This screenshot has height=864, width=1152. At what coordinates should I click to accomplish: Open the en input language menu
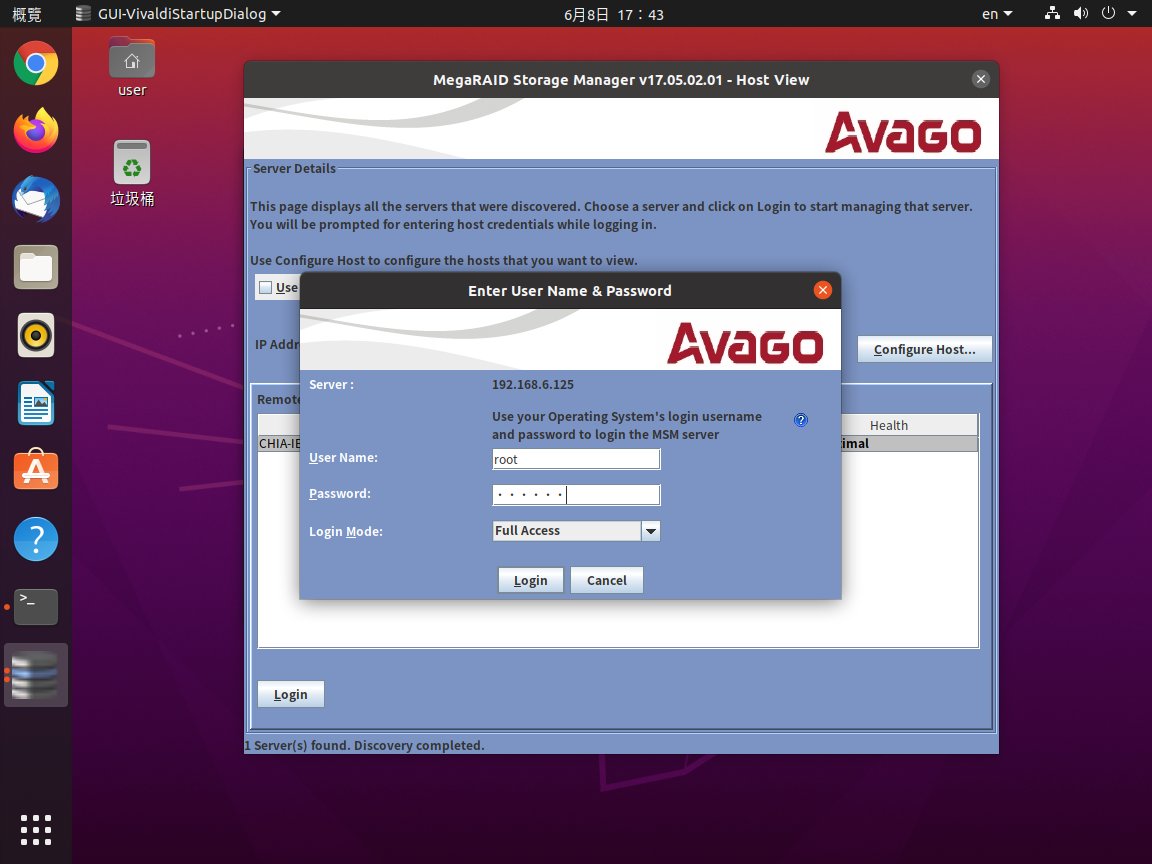coord(995,14)
